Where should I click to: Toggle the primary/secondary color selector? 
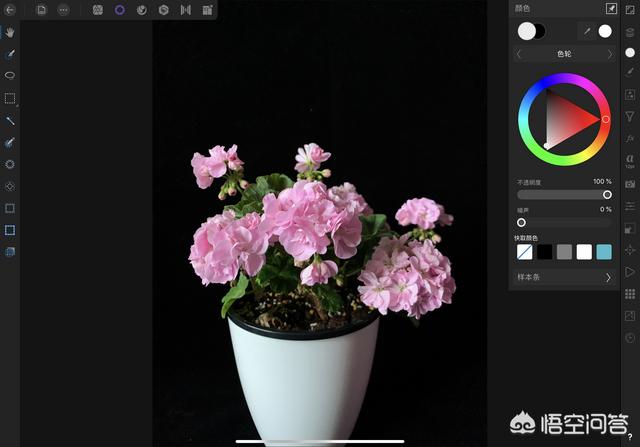tap(531, 31)
